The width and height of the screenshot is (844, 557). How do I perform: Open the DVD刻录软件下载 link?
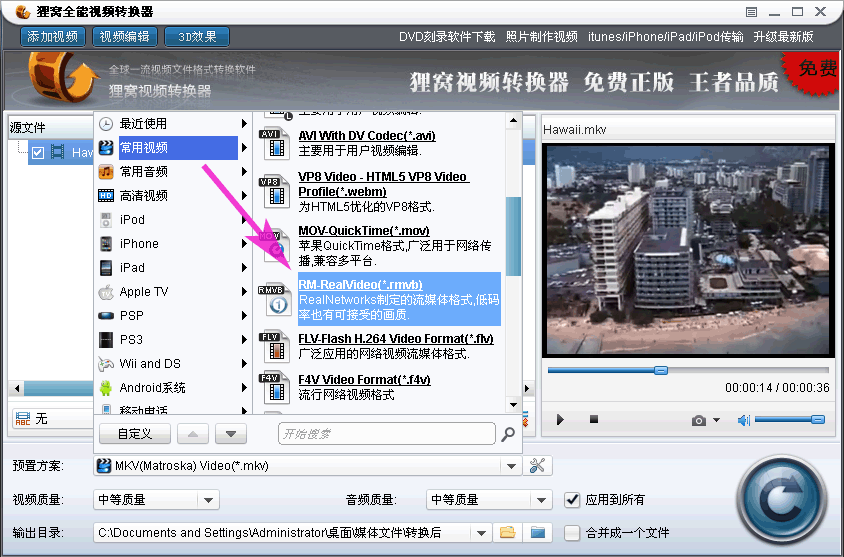tap(447, 37)
